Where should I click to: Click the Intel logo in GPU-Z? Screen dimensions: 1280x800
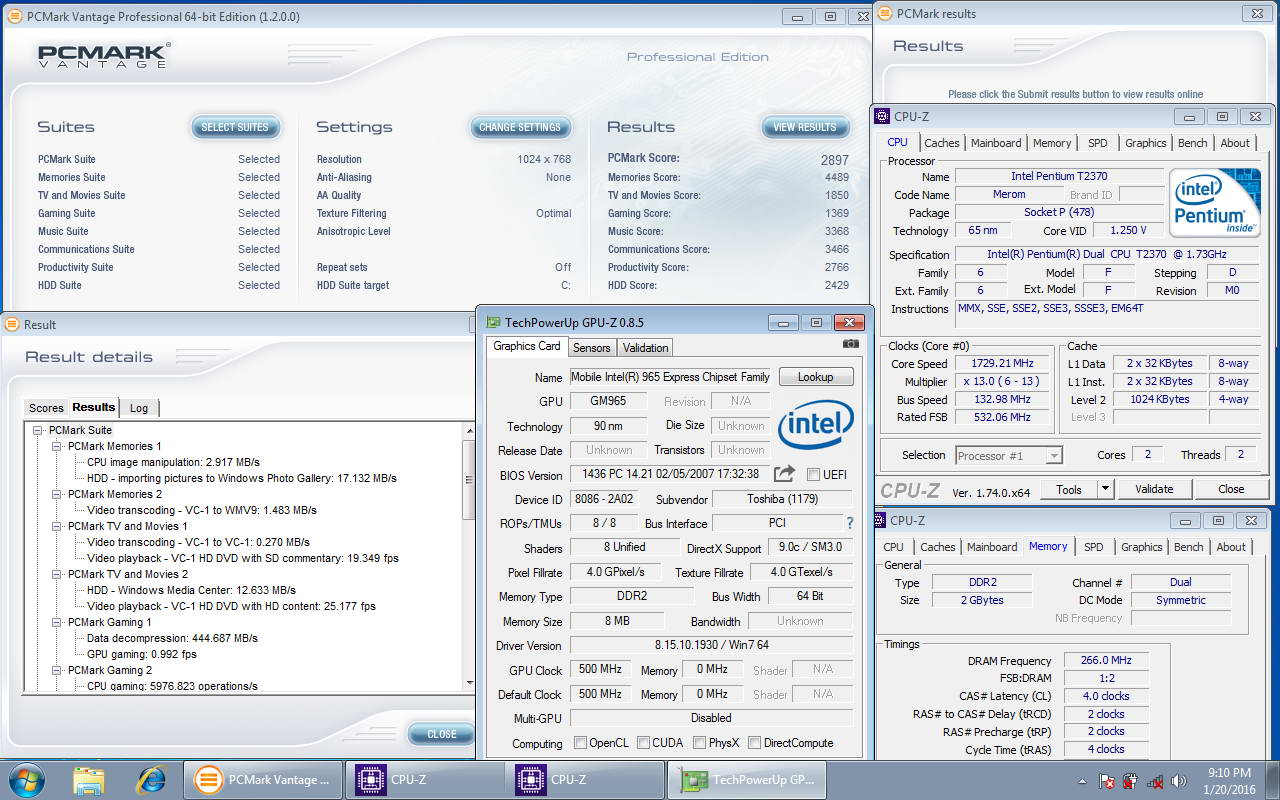click(816, 425)
